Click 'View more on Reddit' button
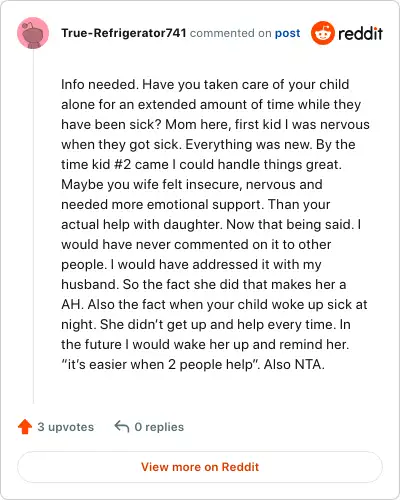This screenshot has width=400, height=500. pyautogui.click(x=200, y=467)
